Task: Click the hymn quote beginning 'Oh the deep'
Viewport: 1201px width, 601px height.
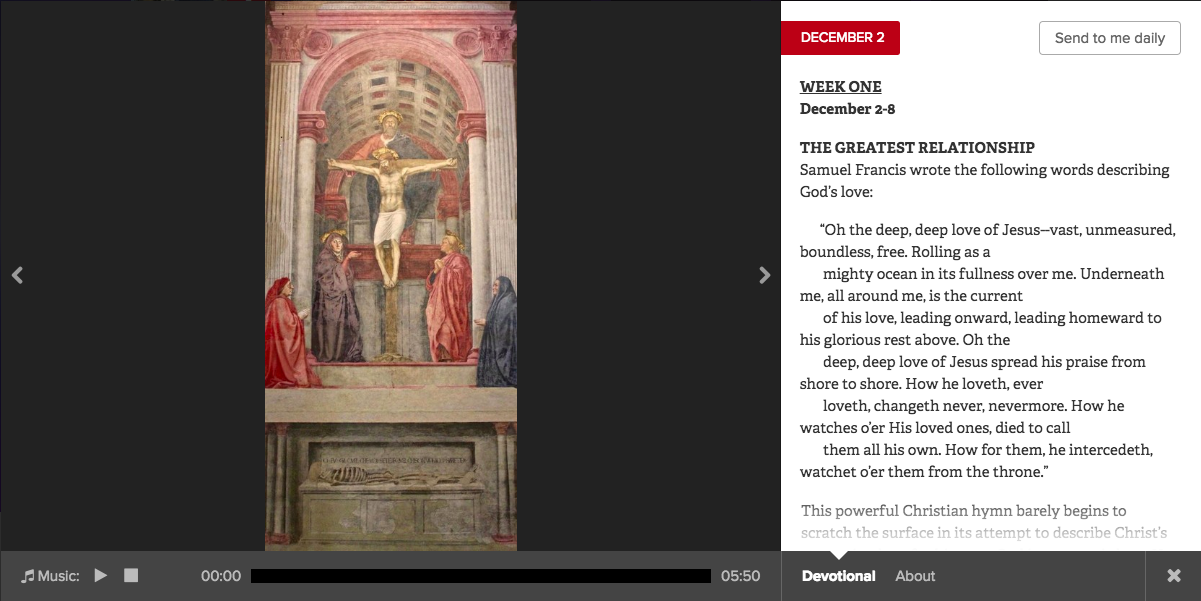Action: coord(988,350)
